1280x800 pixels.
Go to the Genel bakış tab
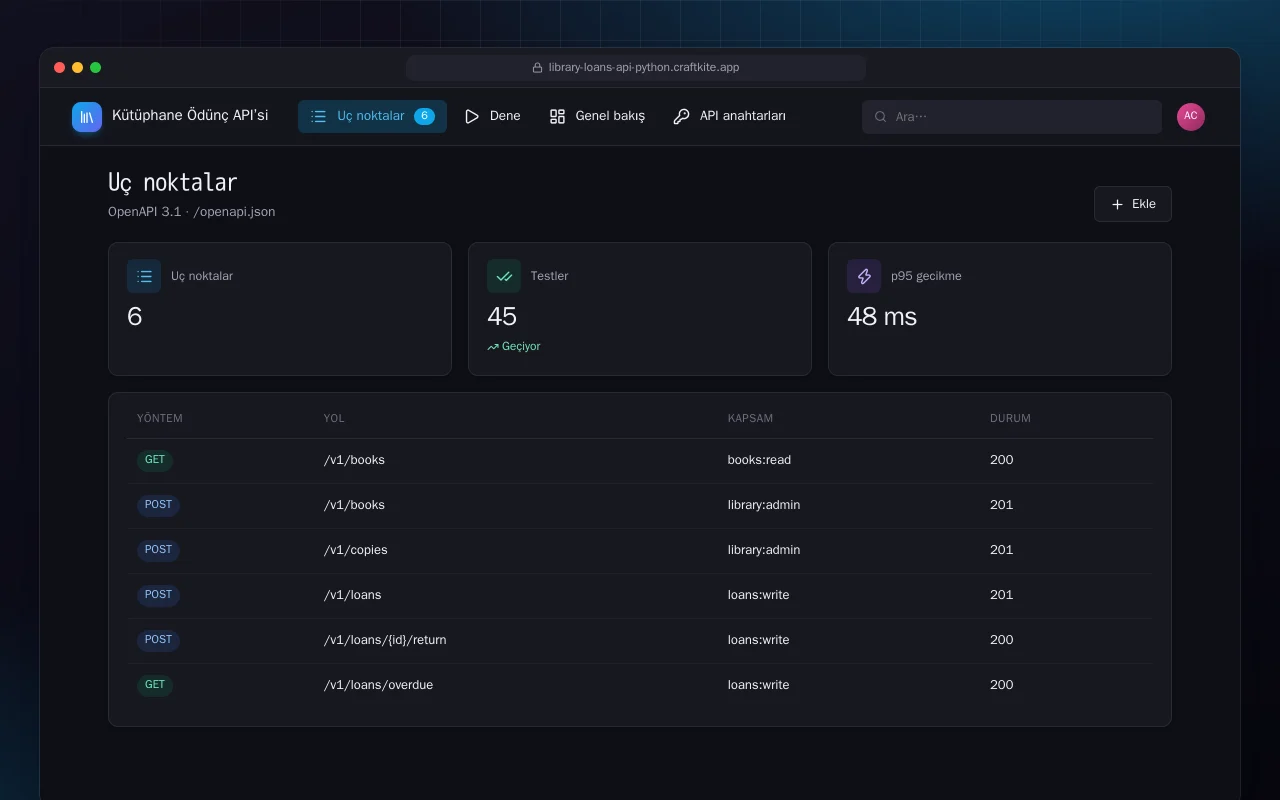(597, 116)
